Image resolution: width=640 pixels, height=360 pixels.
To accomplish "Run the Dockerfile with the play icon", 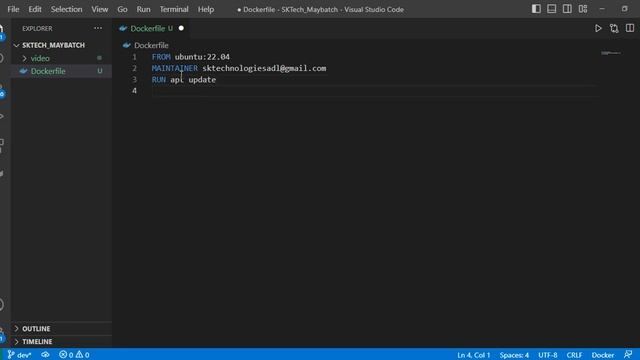I will [598, 28].
